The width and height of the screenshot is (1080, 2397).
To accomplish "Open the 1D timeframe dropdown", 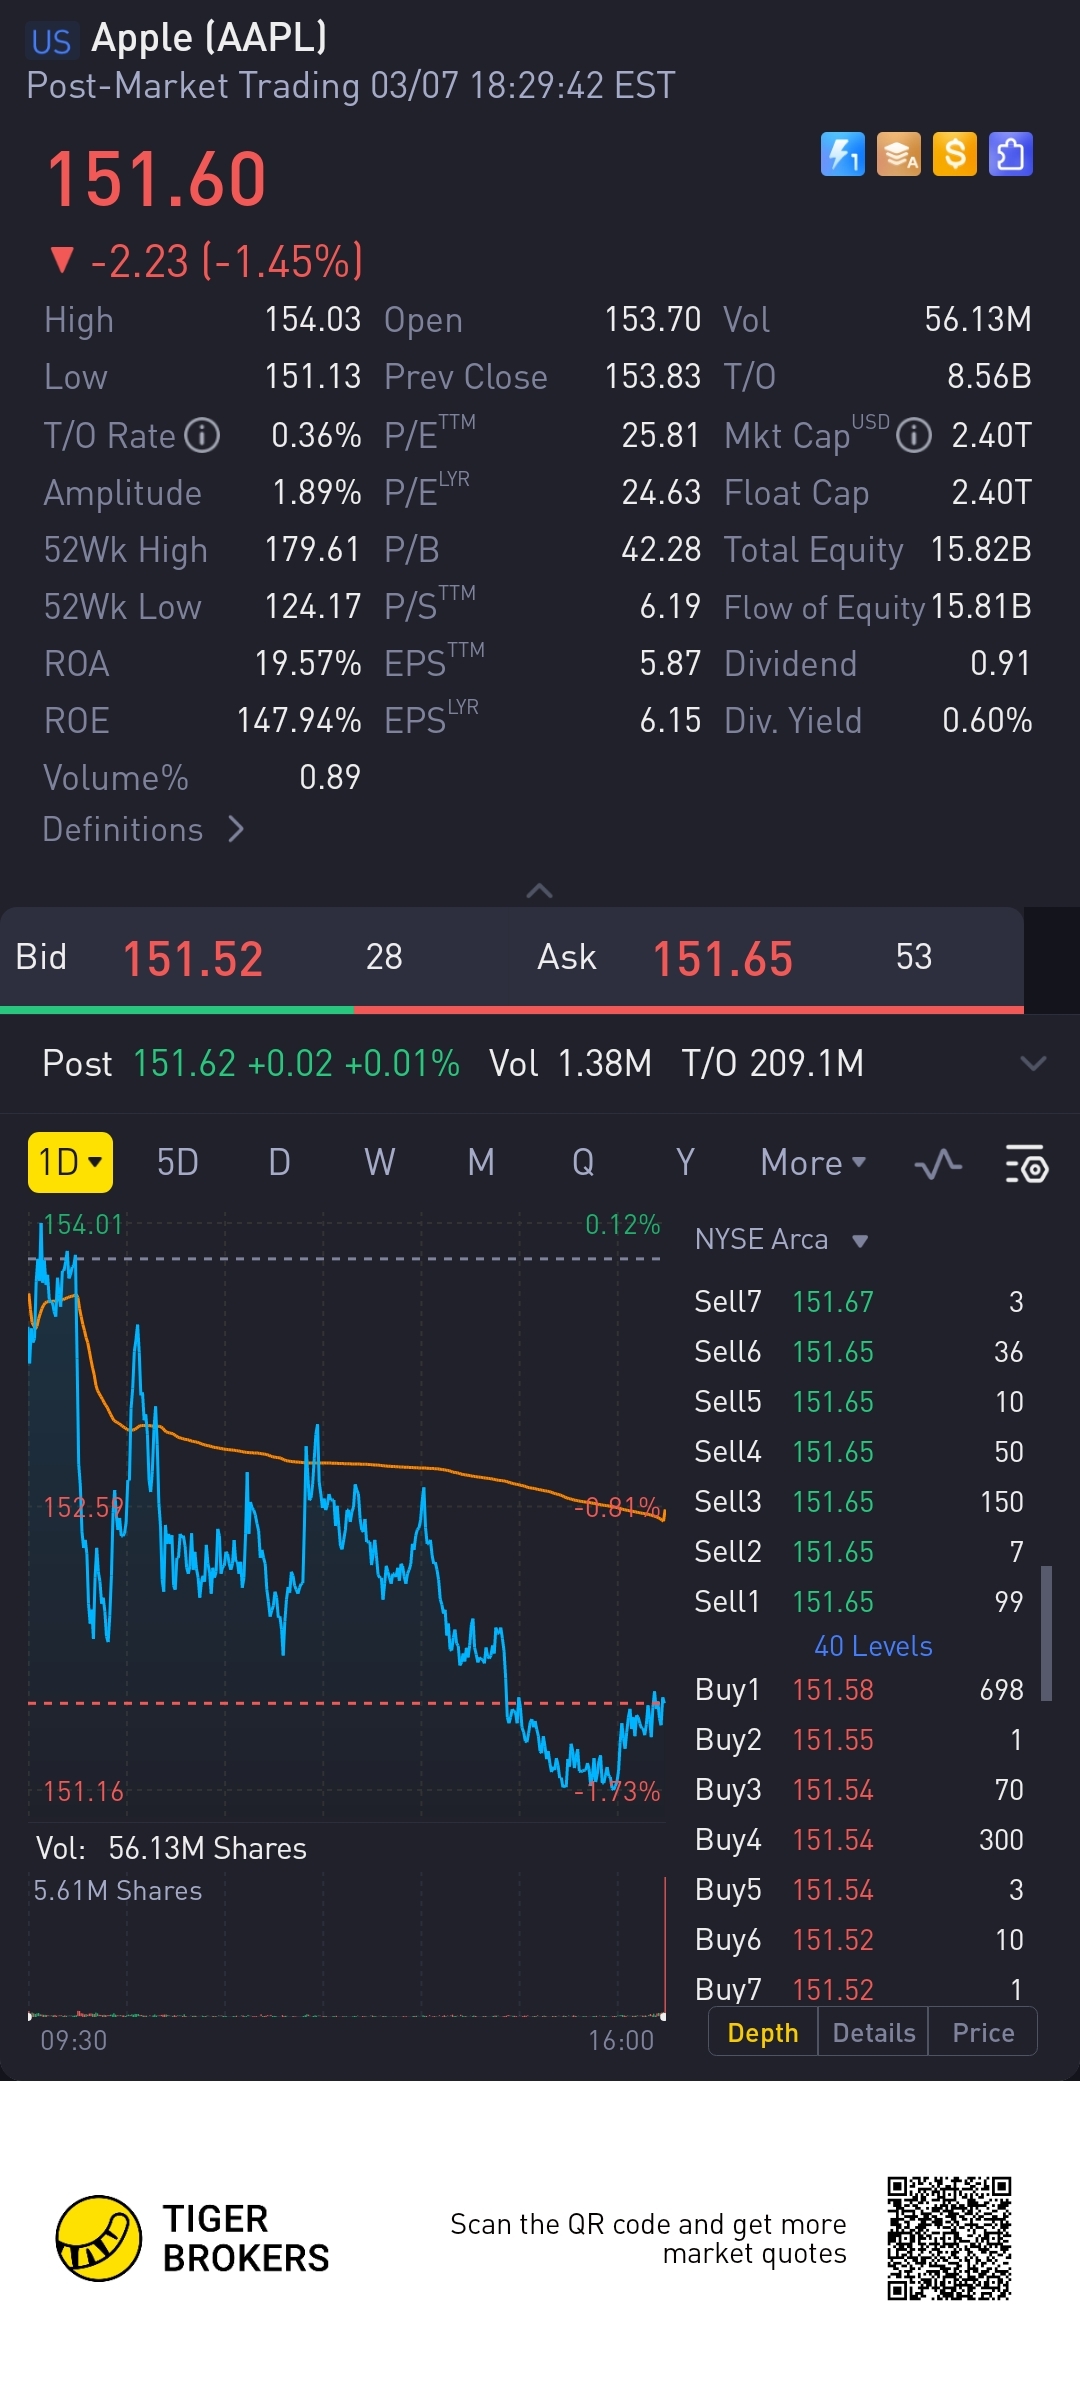I will (x=70, y=1163).
